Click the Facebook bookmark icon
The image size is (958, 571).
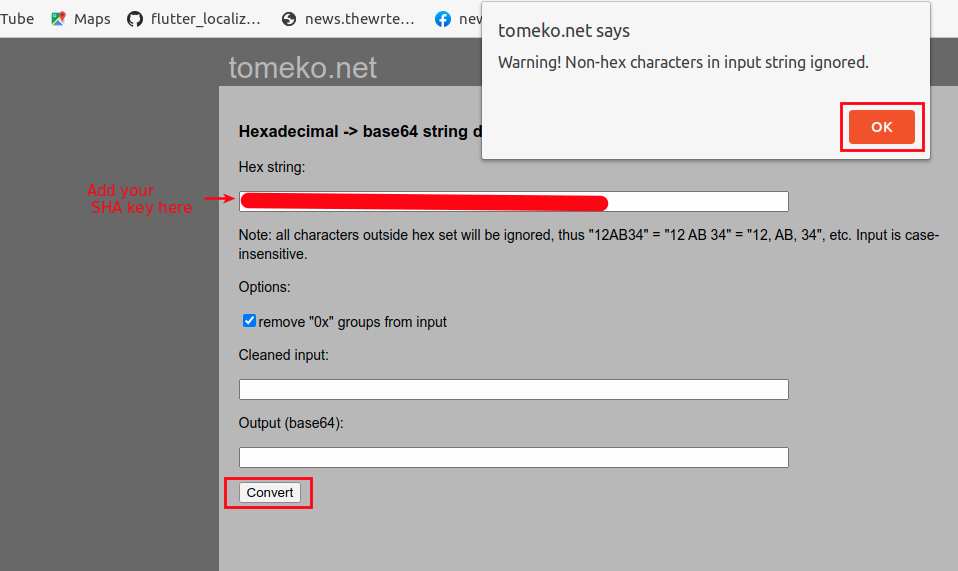(x=443, y=18)
